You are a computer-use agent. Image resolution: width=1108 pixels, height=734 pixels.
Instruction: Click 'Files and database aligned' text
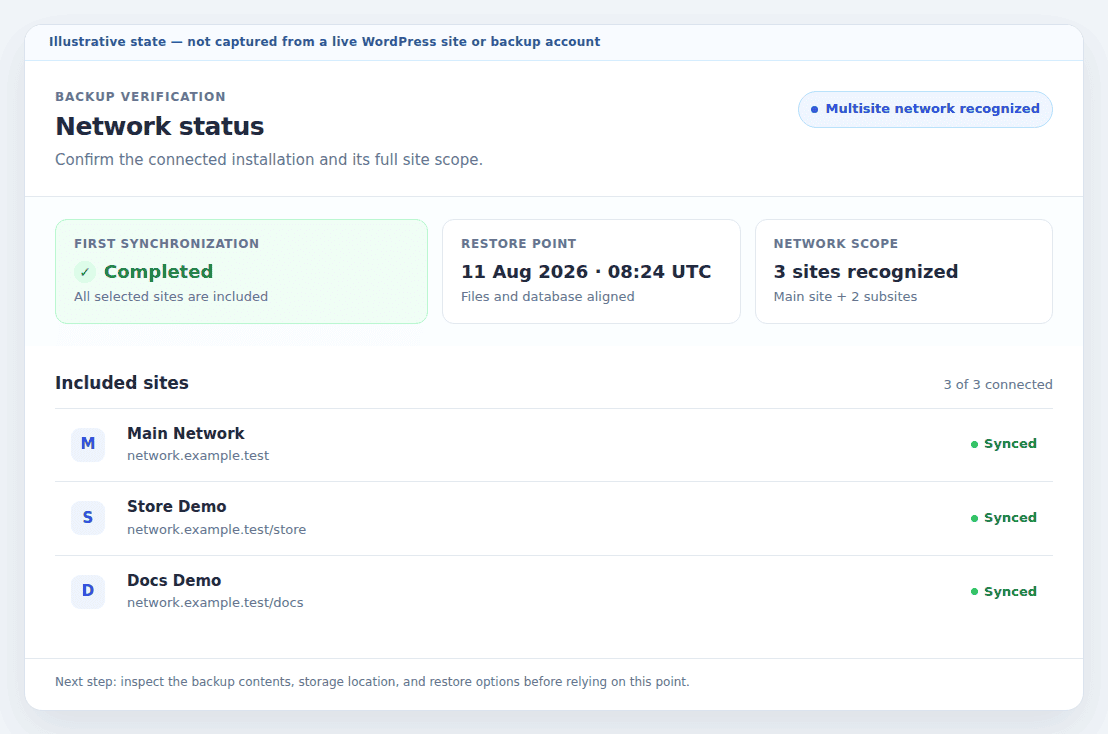point(548,297)
